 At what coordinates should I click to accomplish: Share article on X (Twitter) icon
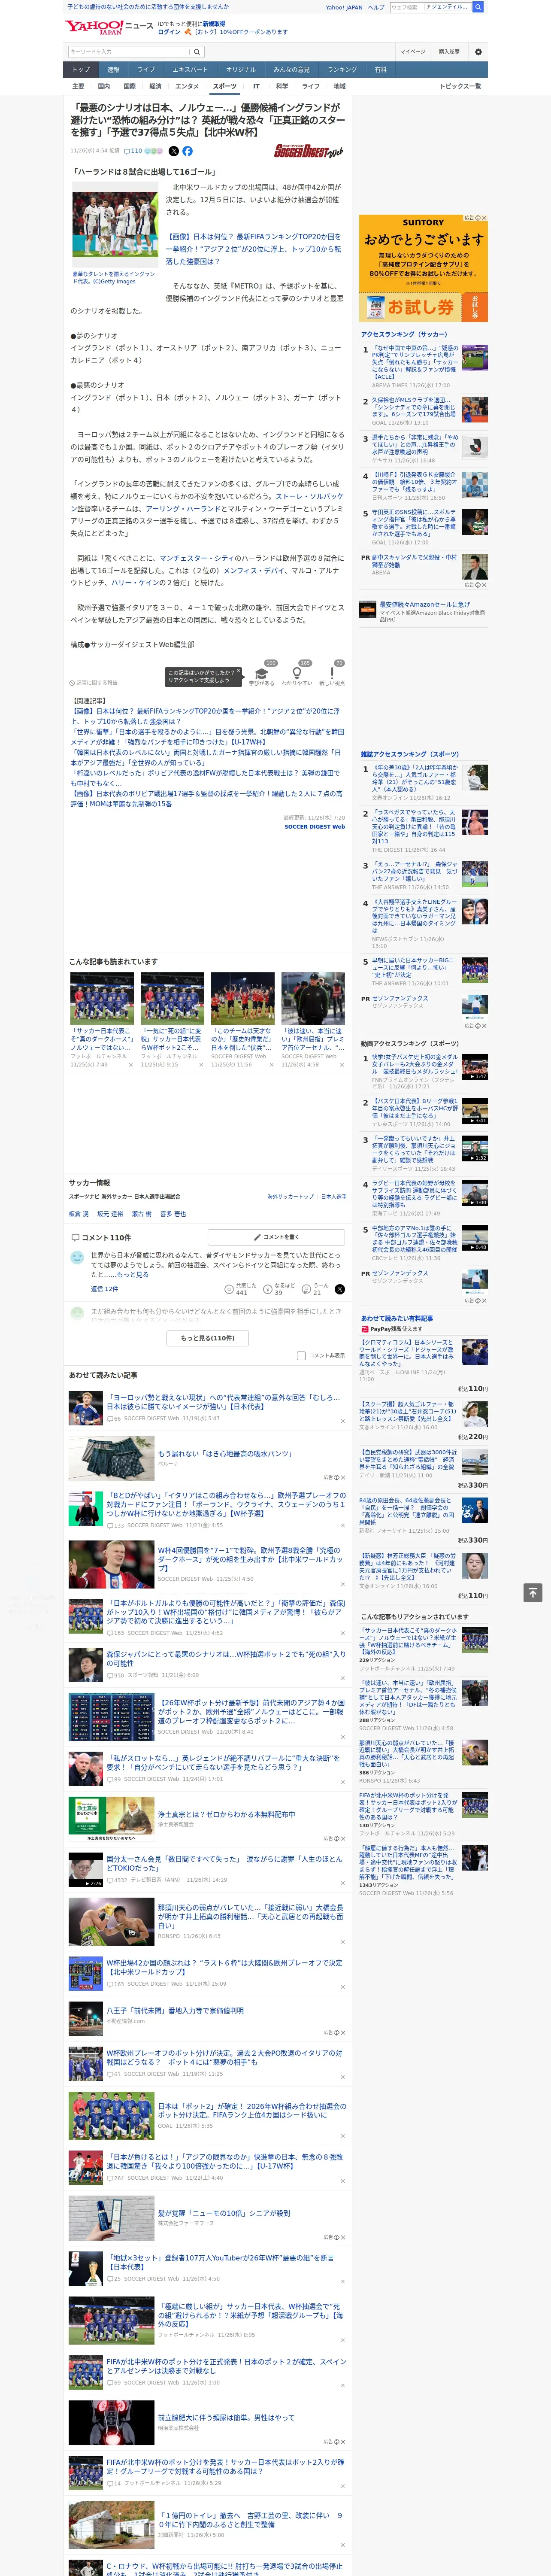tap(173, 151)
